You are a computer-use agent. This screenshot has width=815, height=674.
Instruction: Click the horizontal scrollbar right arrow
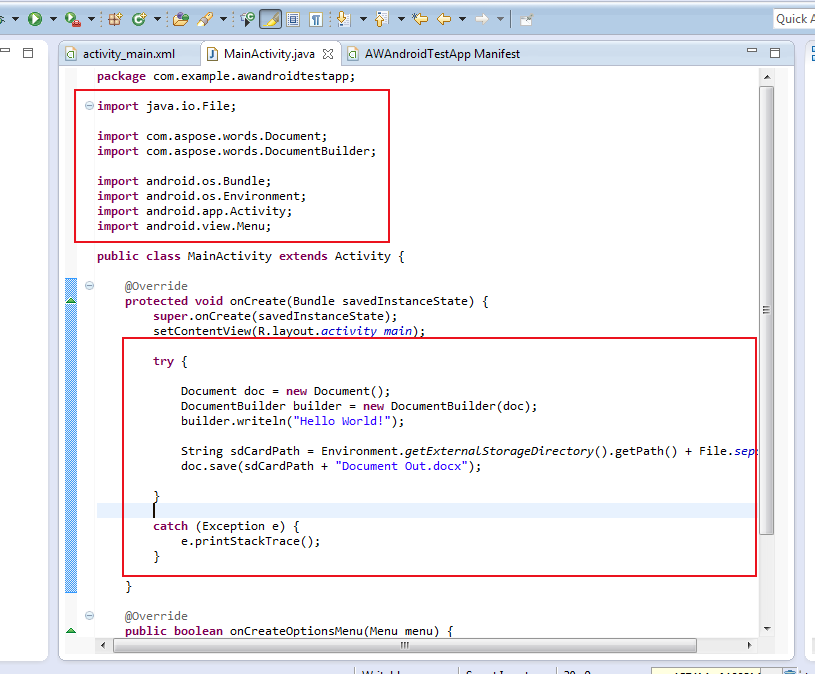click(750, 645)
